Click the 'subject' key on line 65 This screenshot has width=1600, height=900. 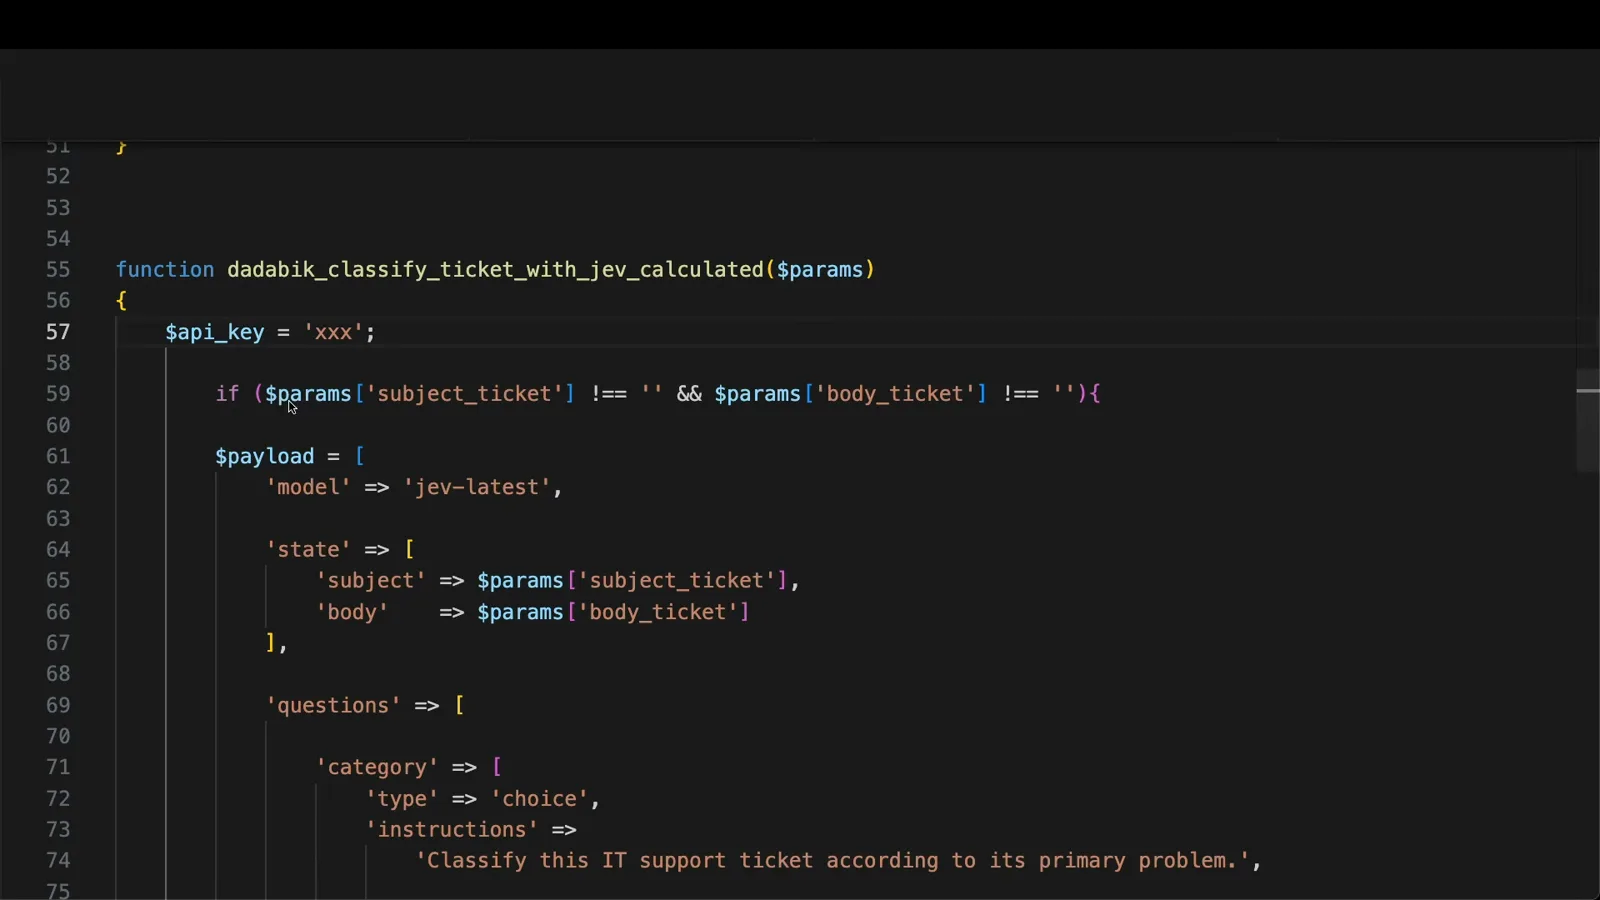371,581
